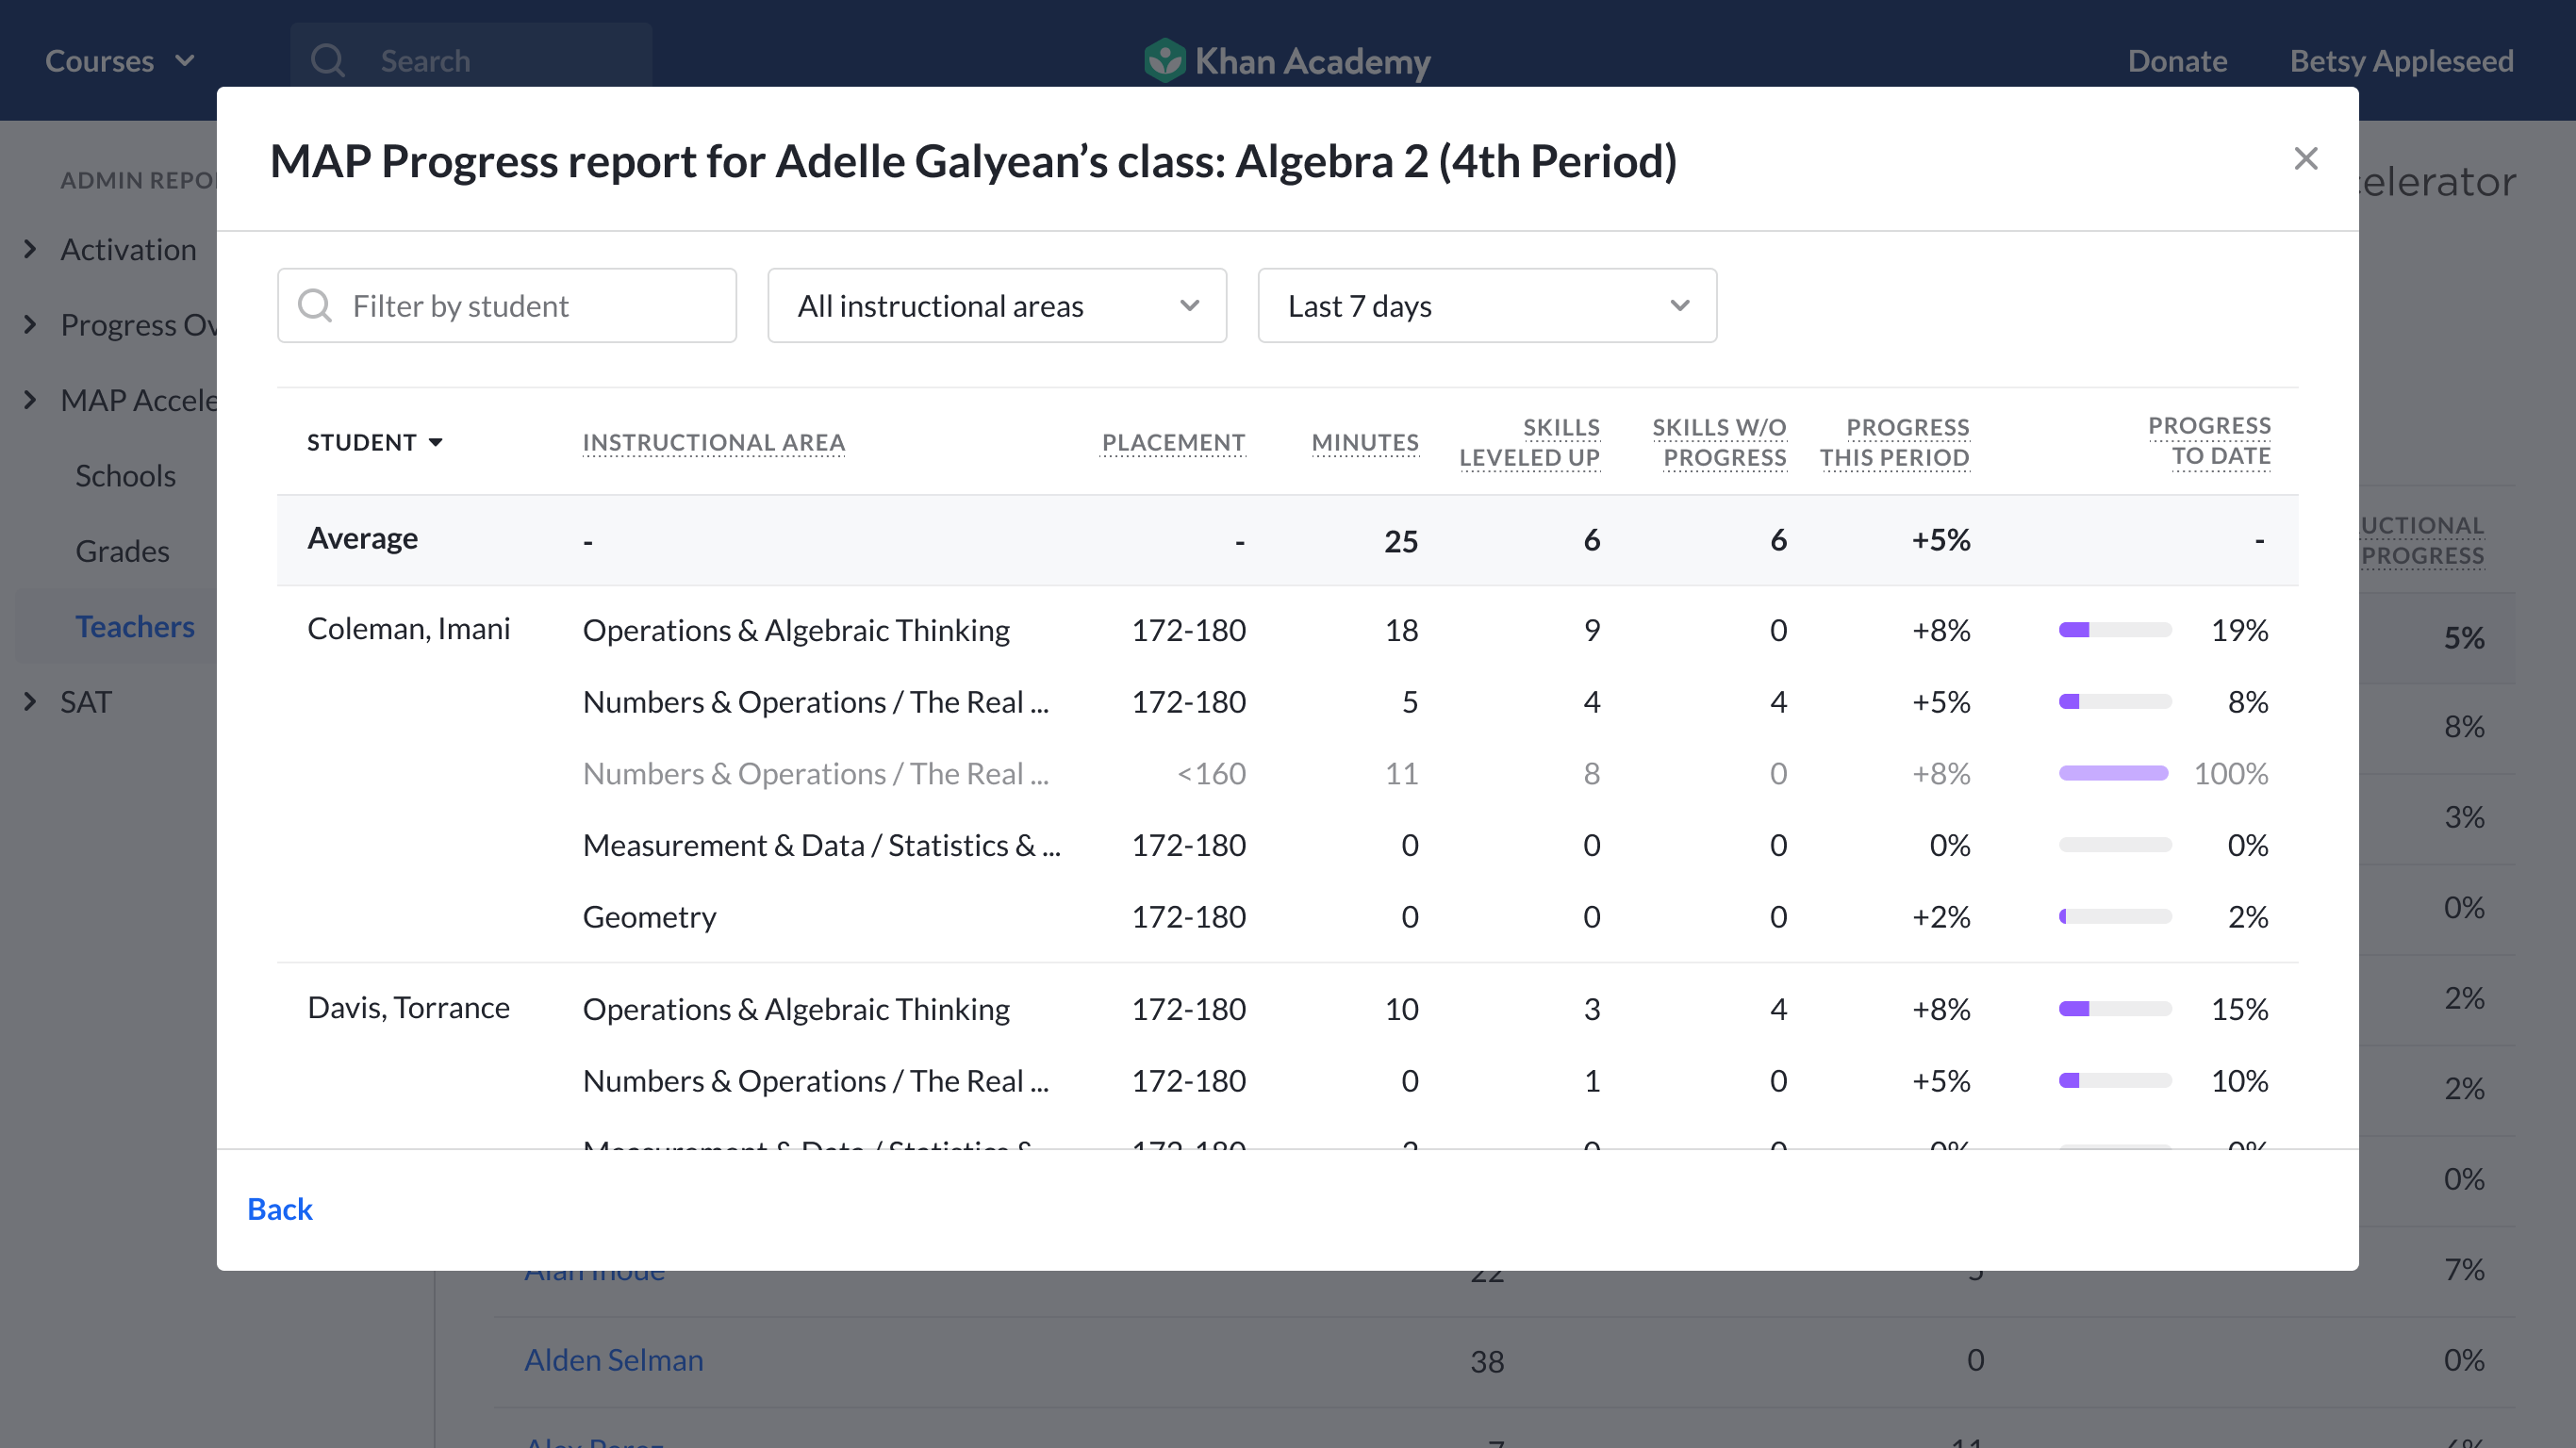Open Betsy Appleseed account menu

click(x=2401, y=61)
